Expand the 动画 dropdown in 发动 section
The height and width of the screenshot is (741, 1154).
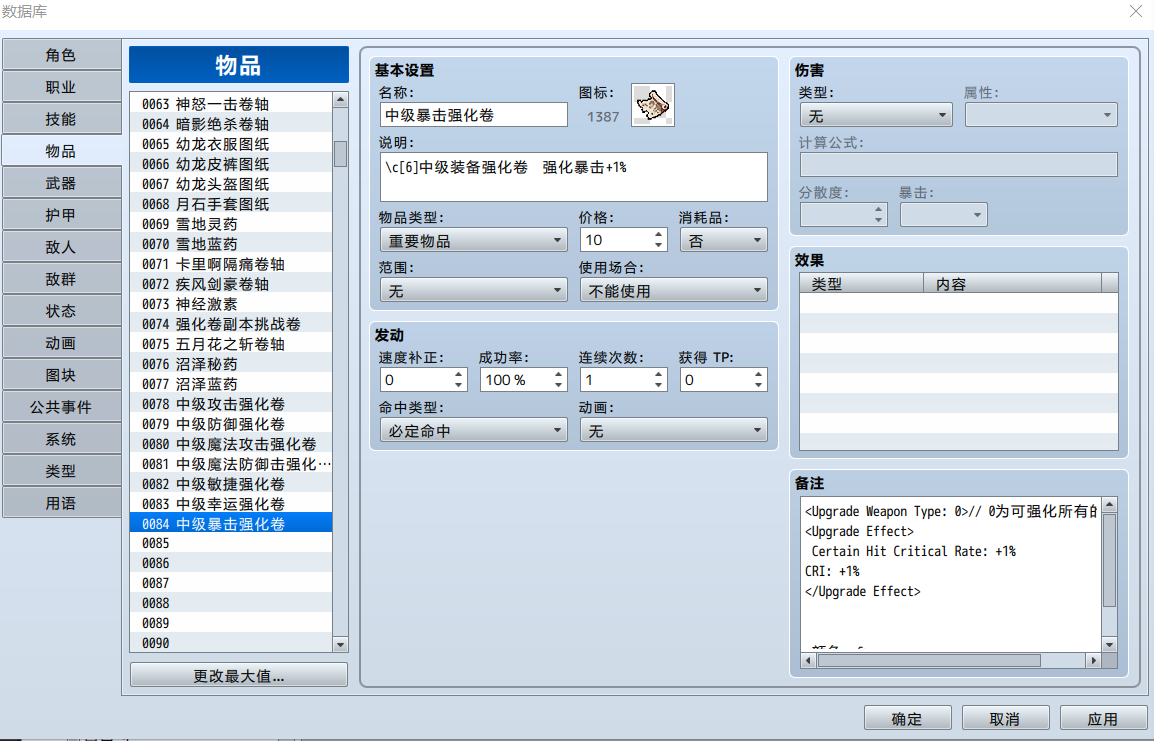673,430
